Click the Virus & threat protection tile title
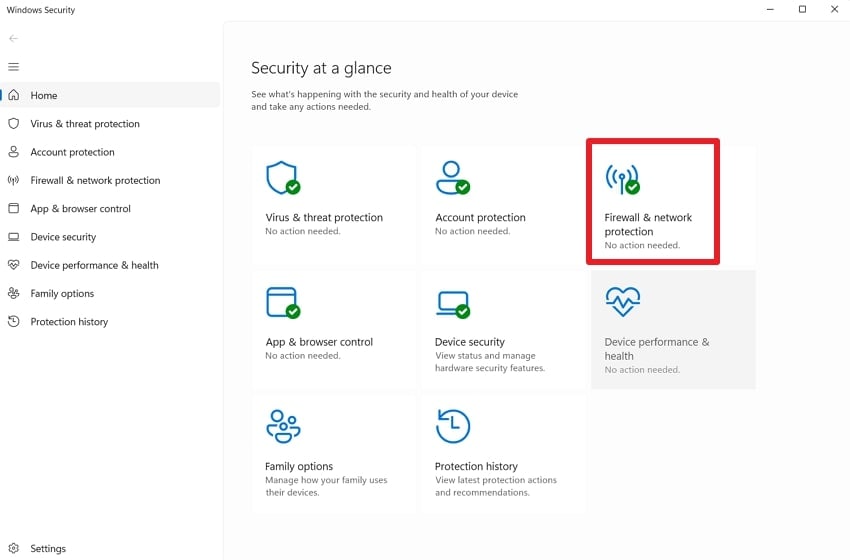The width and height of the screenshot is (850, 560). [x=324, y=217]
